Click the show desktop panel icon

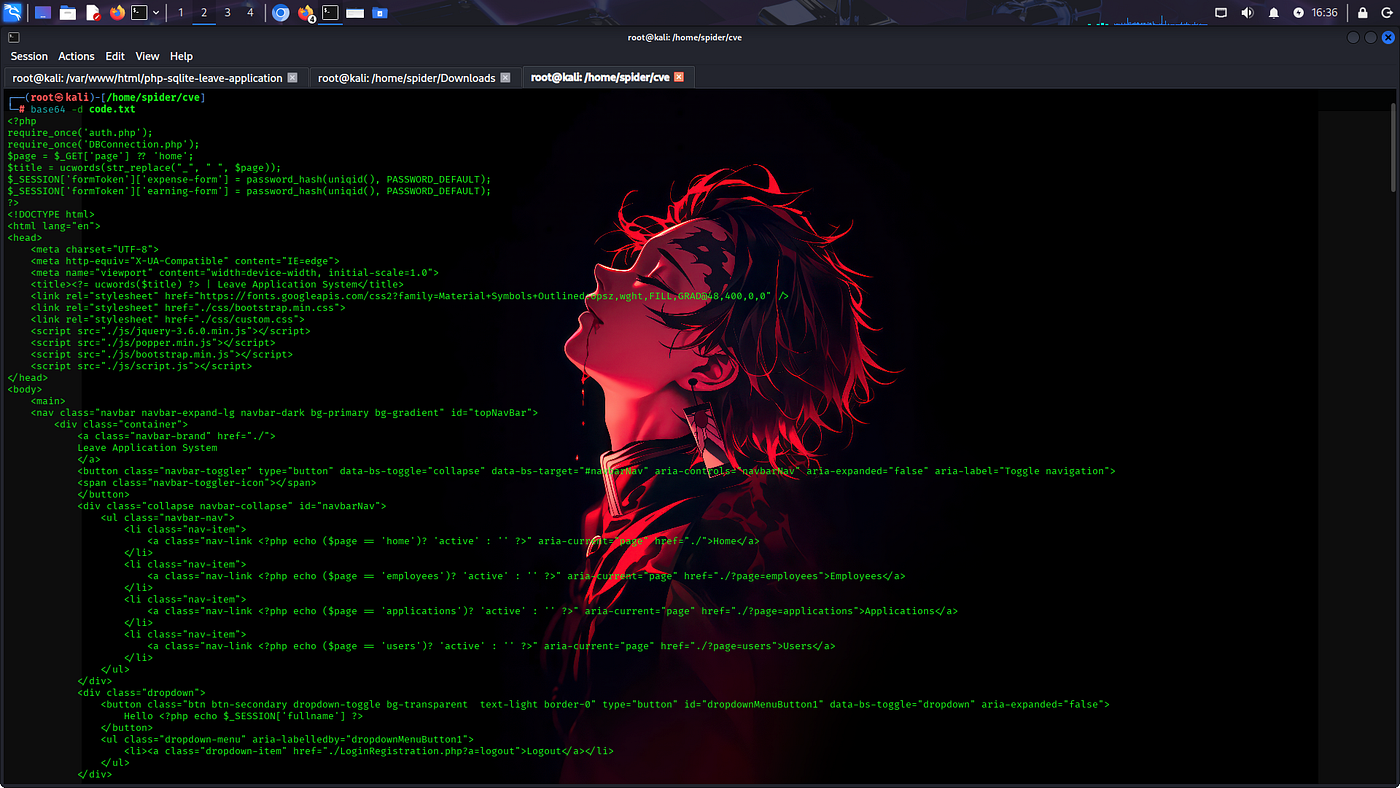click(x=43, y=13)
